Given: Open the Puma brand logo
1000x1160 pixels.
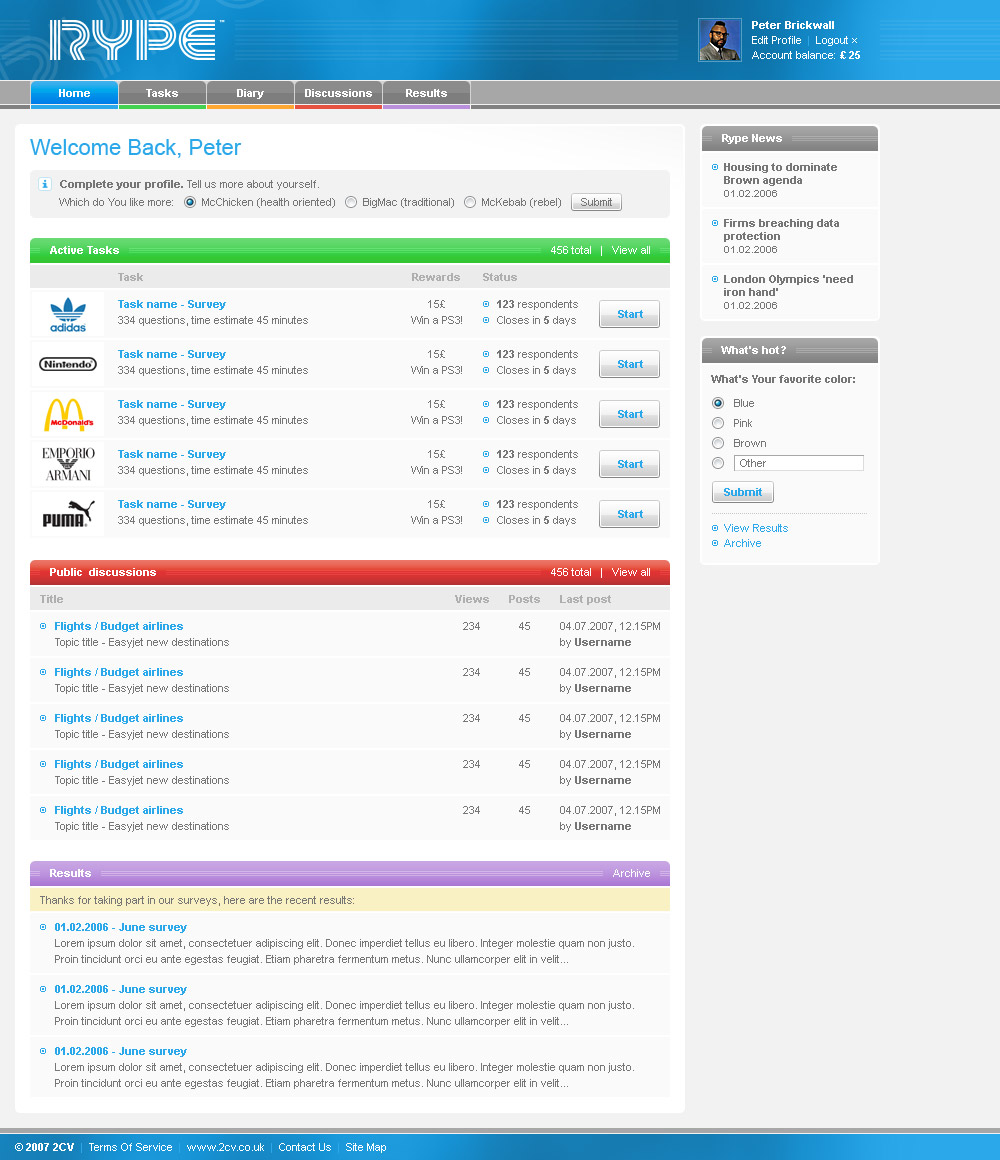Looking at the screenshot, I should coord(68,514).
